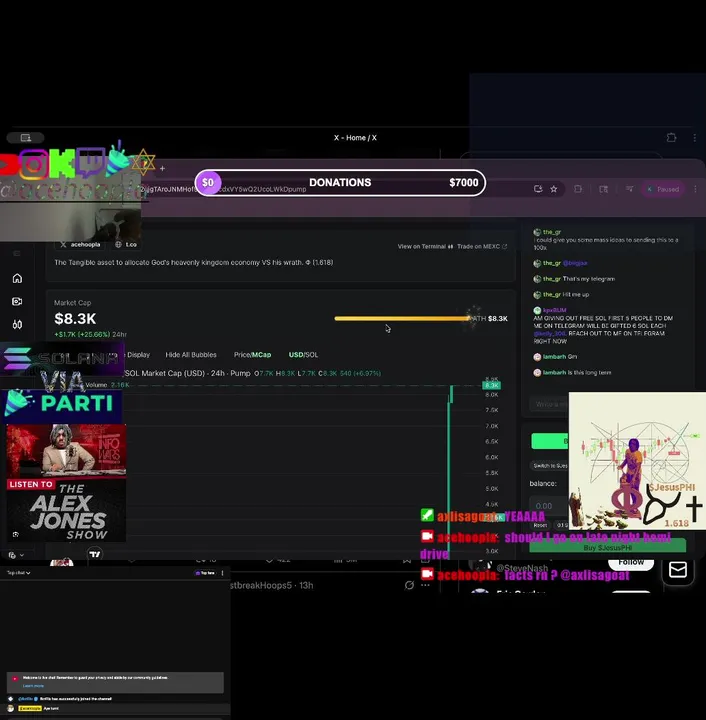
Task: Click the donations goal bar
Action: pyautogui.click(x=340, y=182)
